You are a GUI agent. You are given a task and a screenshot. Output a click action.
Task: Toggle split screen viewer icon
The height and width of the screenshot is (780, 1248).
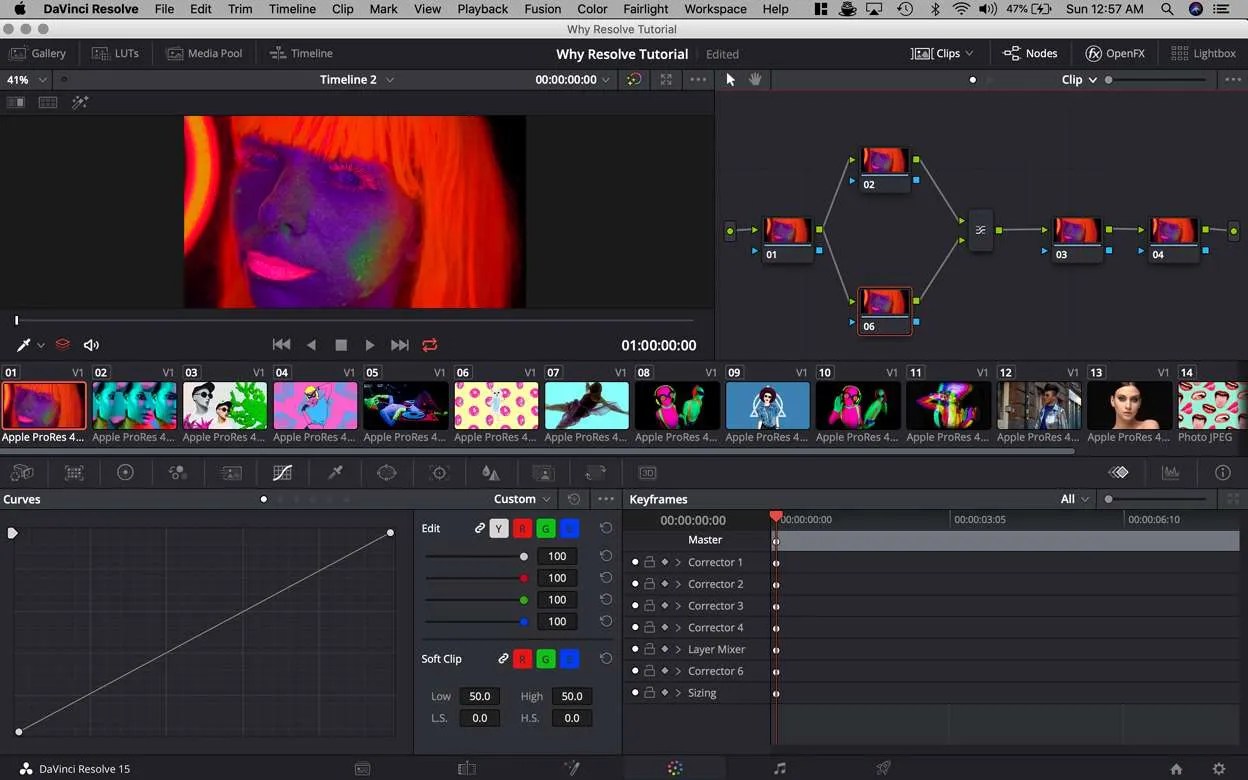click(48, 102)
